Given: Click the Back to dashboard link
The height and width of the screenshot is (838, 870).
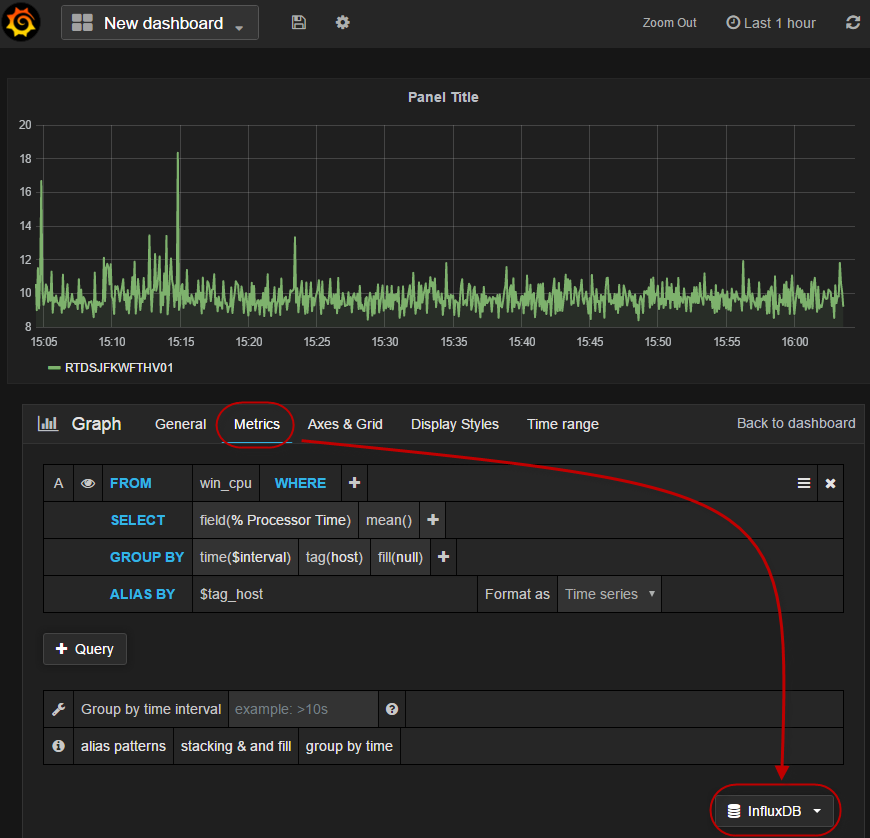Looking at the screenshot, I should pyautogui.click(x=796, y=423).
